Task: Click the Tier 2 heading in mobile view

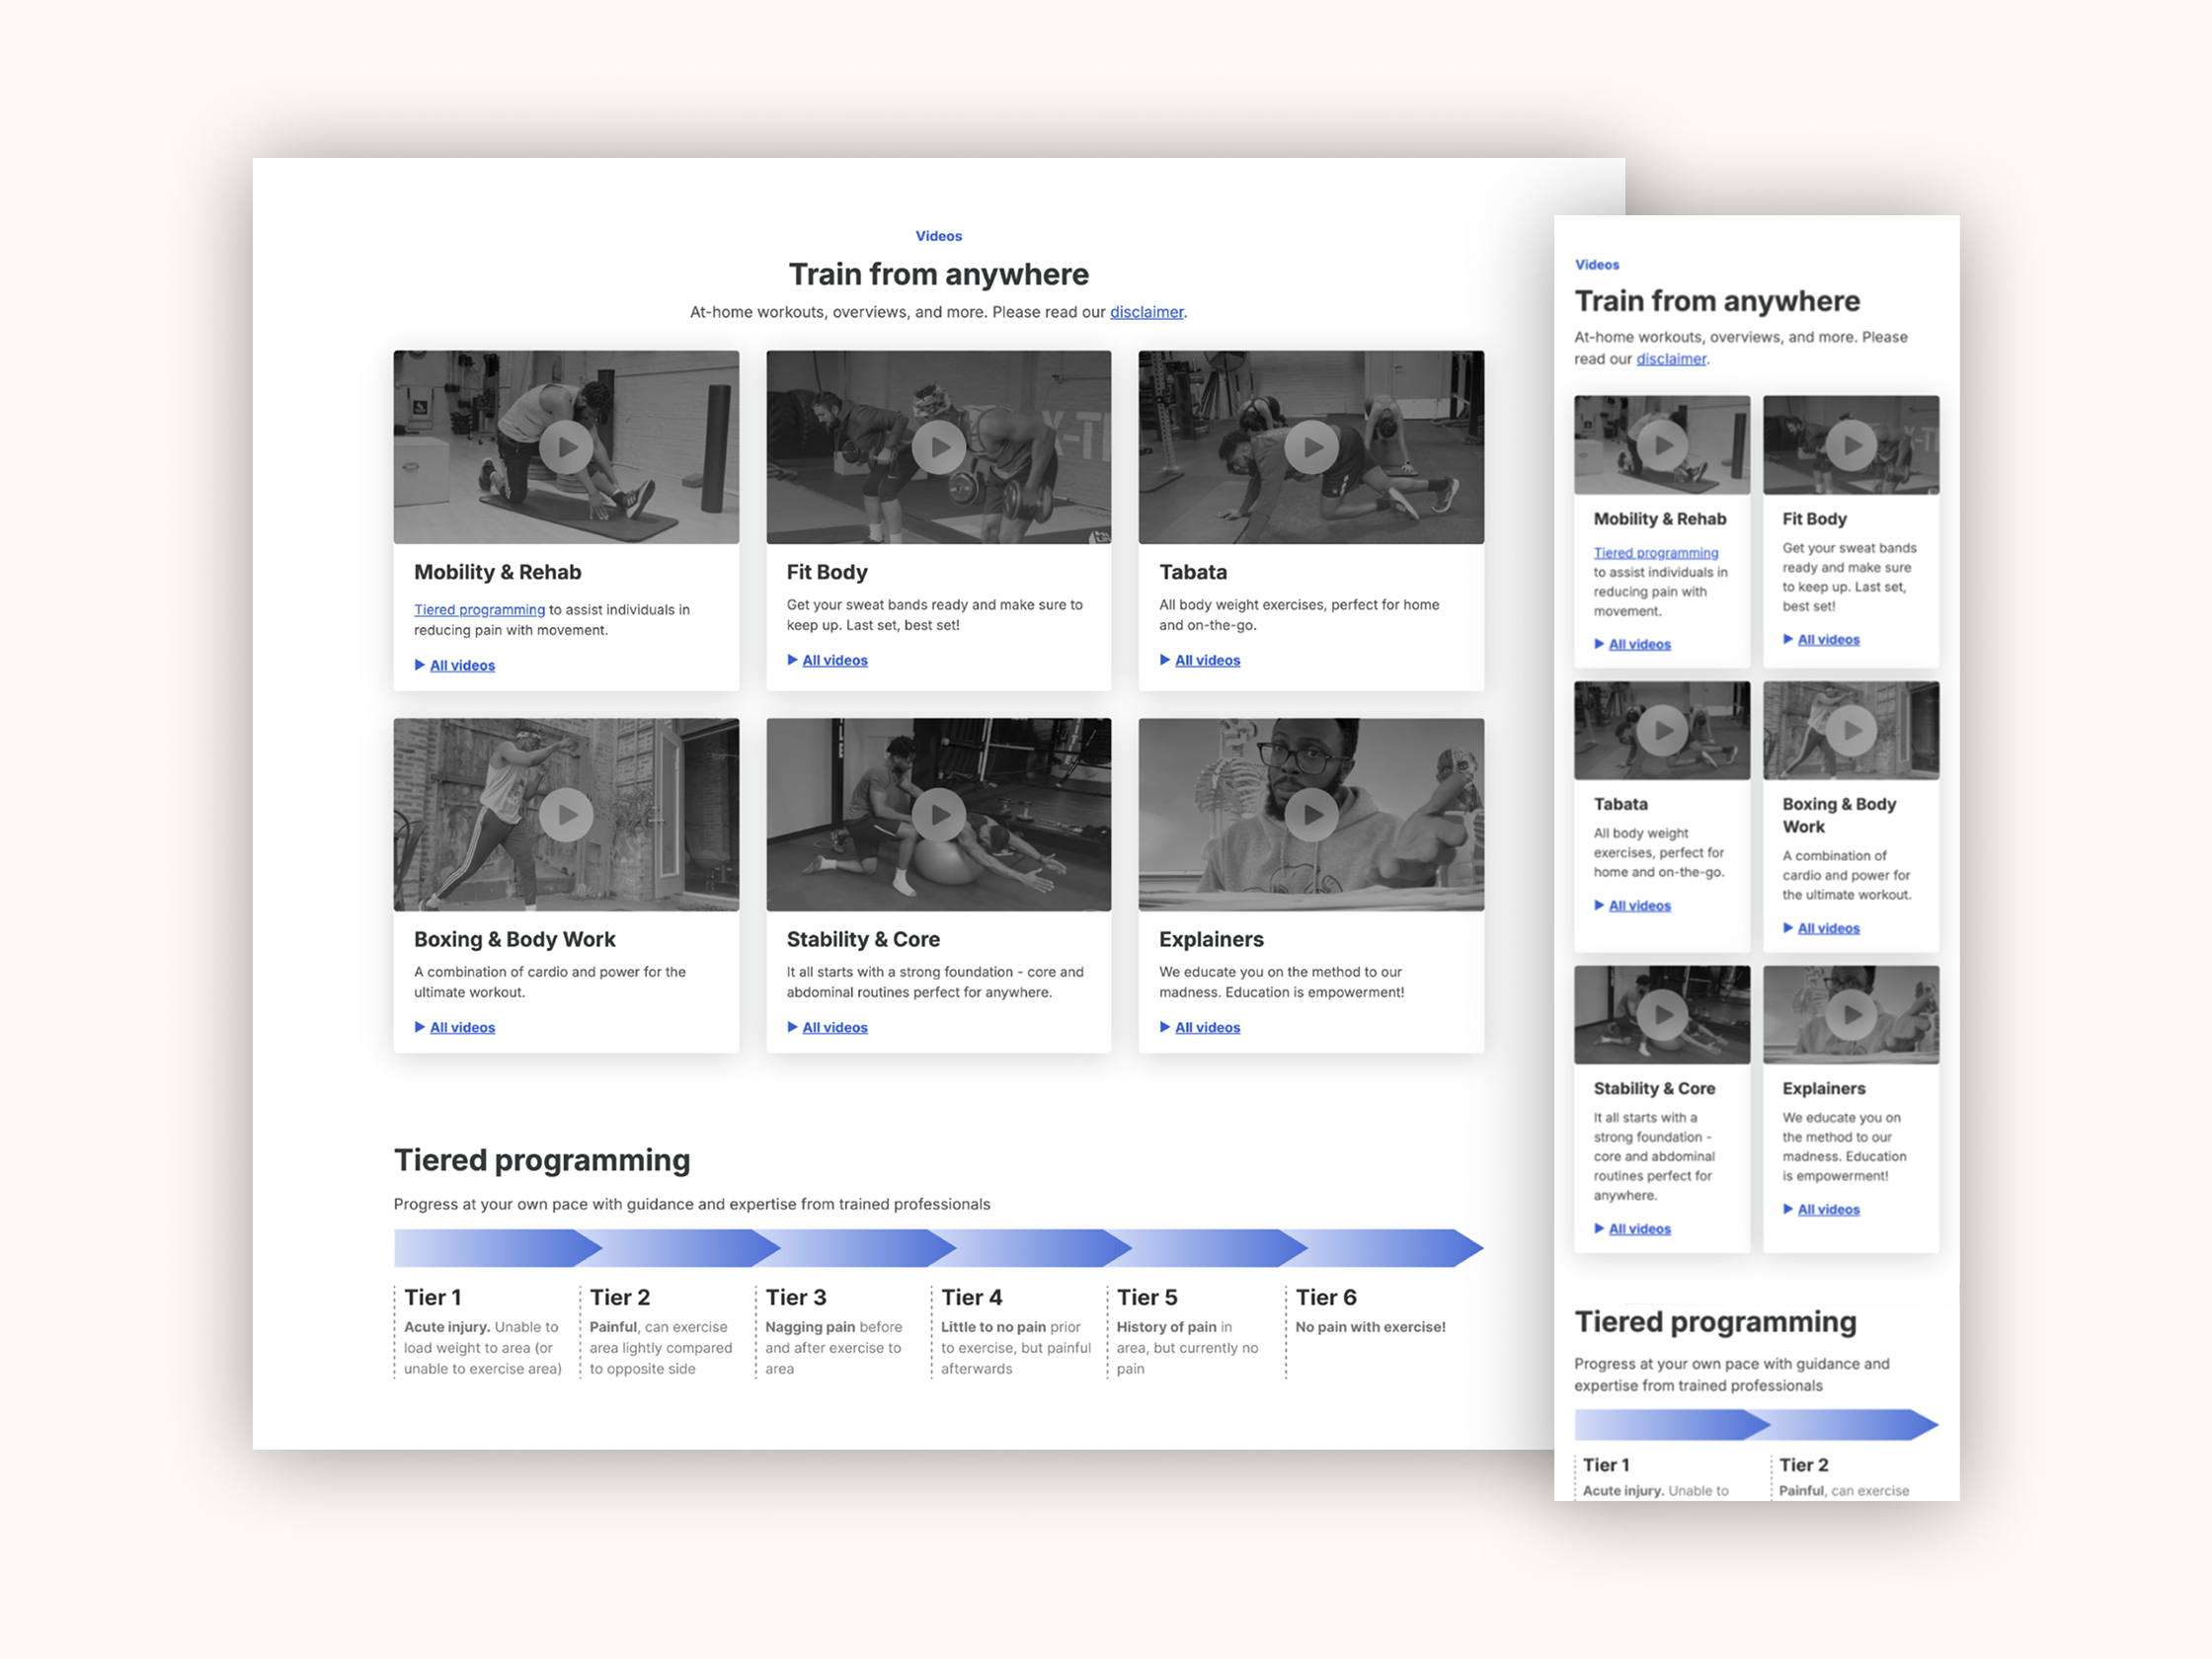Action: pos(1804,1465)
